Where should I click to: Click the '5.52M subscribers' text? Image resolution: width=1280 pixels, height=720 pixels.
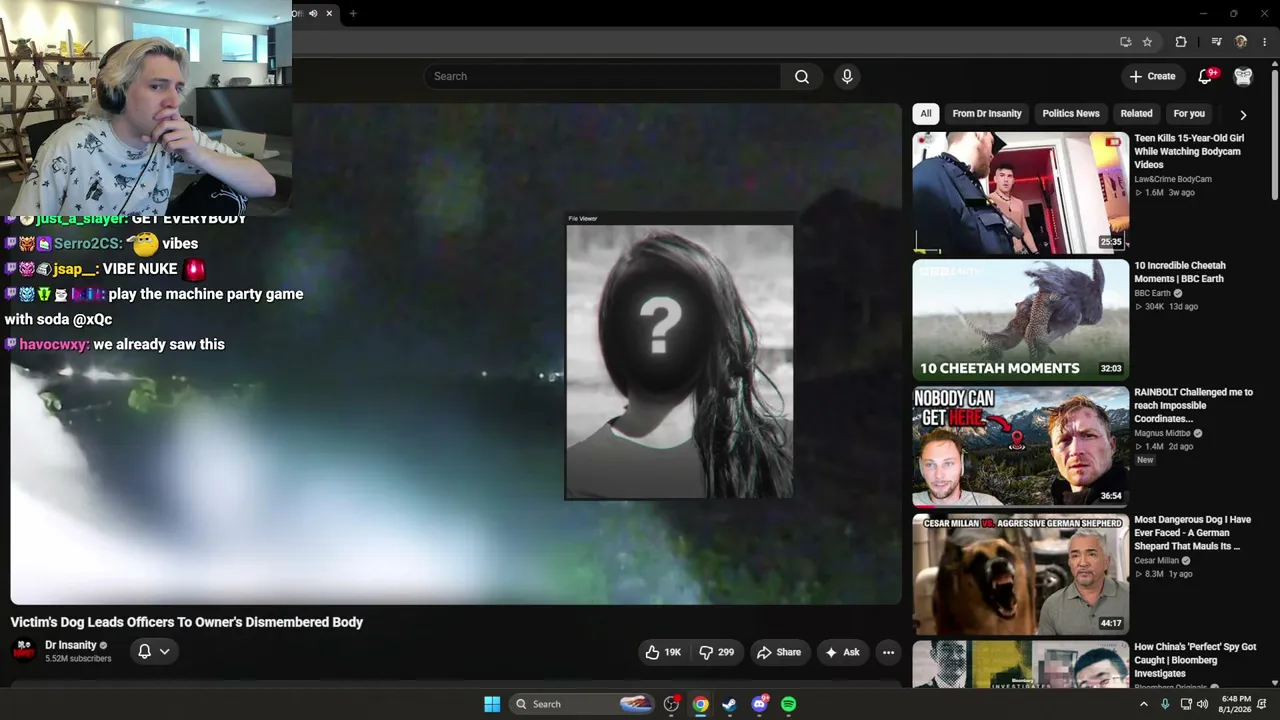click(78, 659)
